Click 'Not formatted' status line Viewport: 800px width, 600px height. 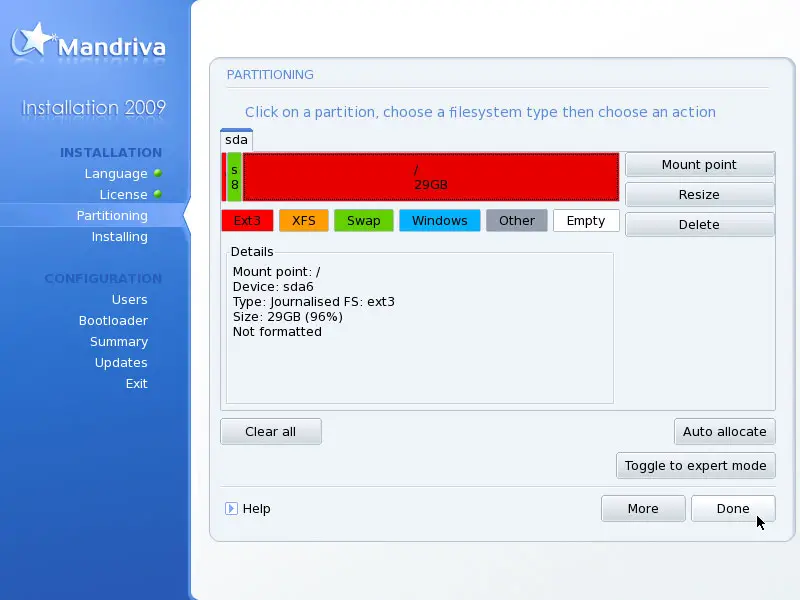click(x=277, y=332)
